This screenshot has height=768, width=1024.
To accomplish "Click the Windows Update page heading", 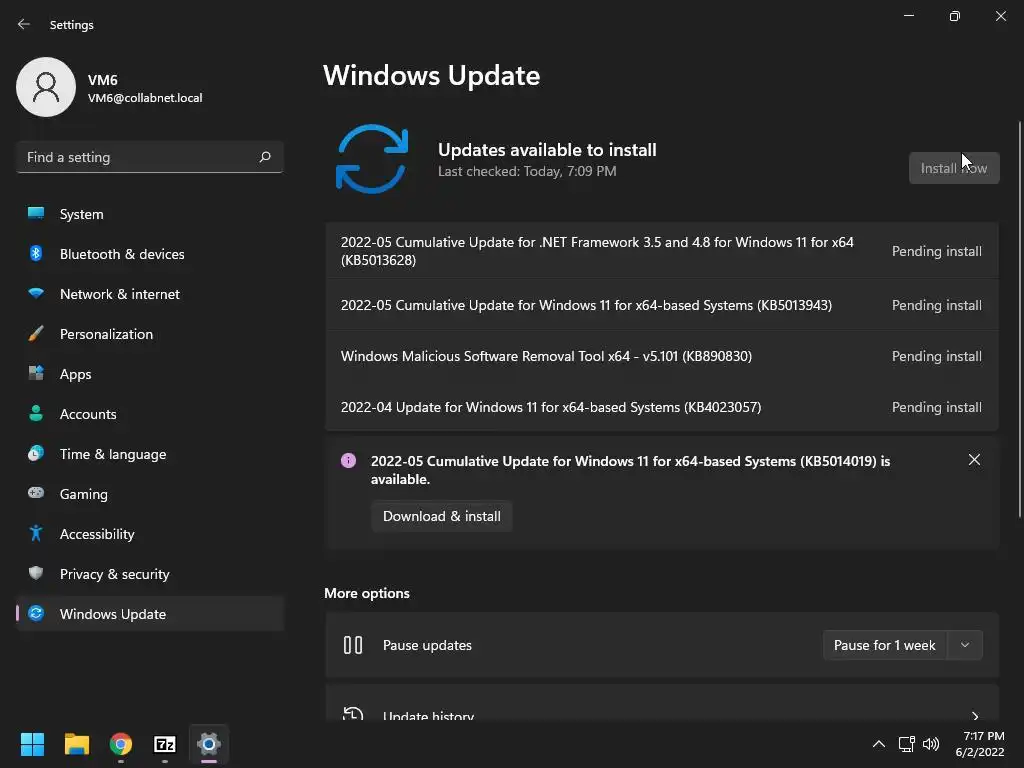I will [432, 75].
